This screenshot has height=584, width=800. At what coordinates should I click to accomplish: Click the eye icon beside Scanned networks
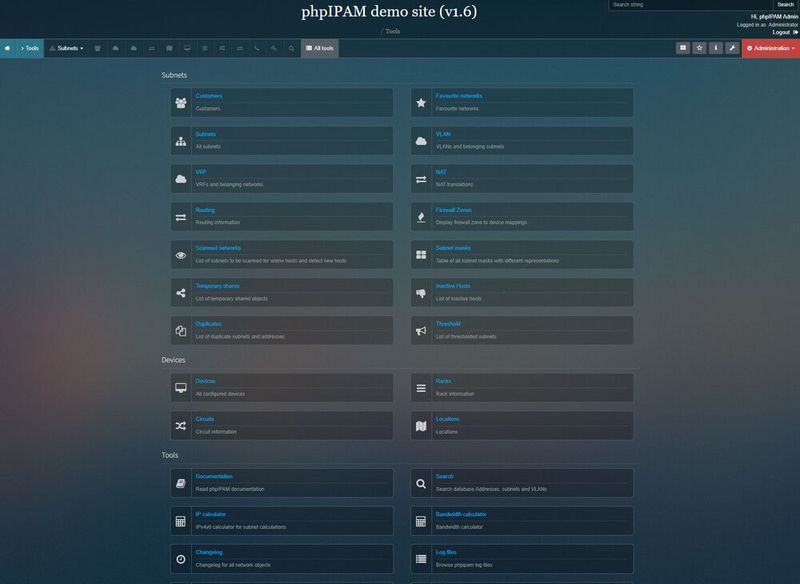(180, 253)
